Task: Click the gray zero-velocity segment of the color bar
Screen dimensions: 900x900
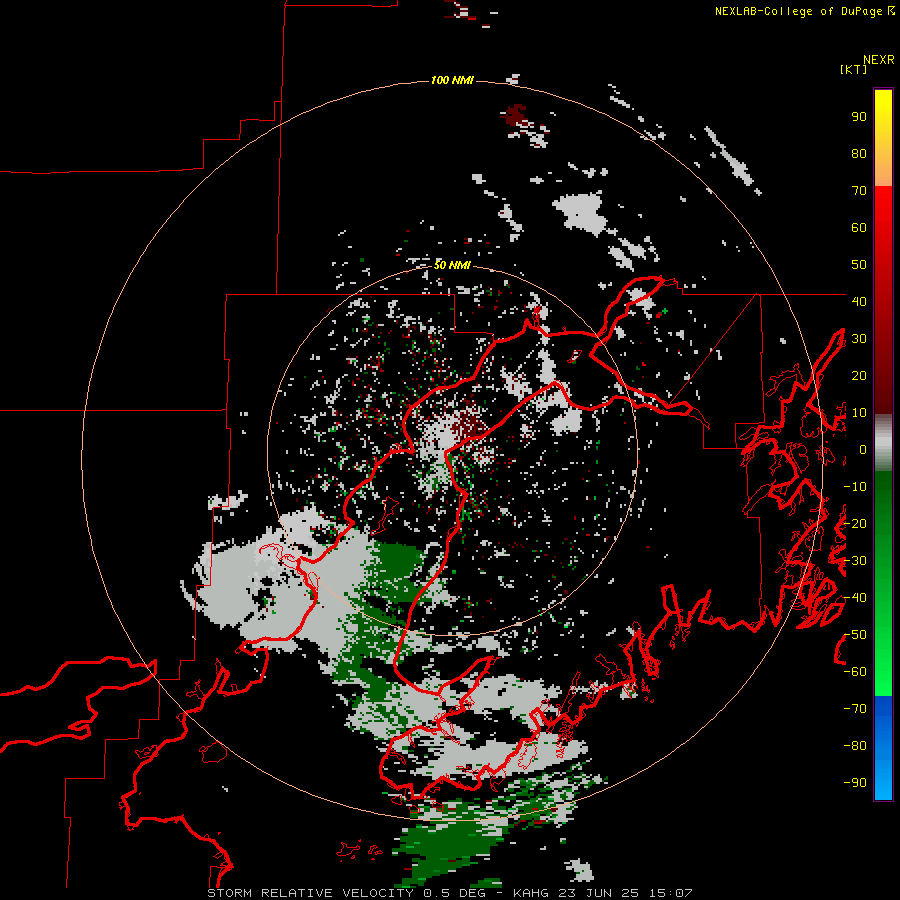Action: (883, 443)
